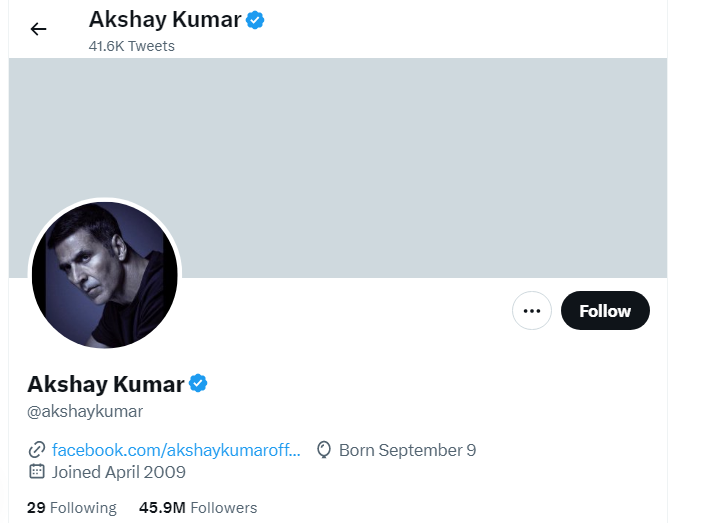
Task: Click the 41.6K Tweets count
Action: click(131, 46)
